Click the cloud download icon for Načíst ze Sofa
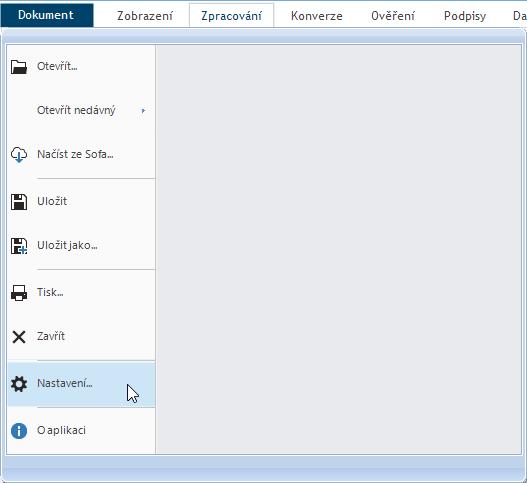The width and height of the screenshot is (527, 483). click(x=19, y=154)
